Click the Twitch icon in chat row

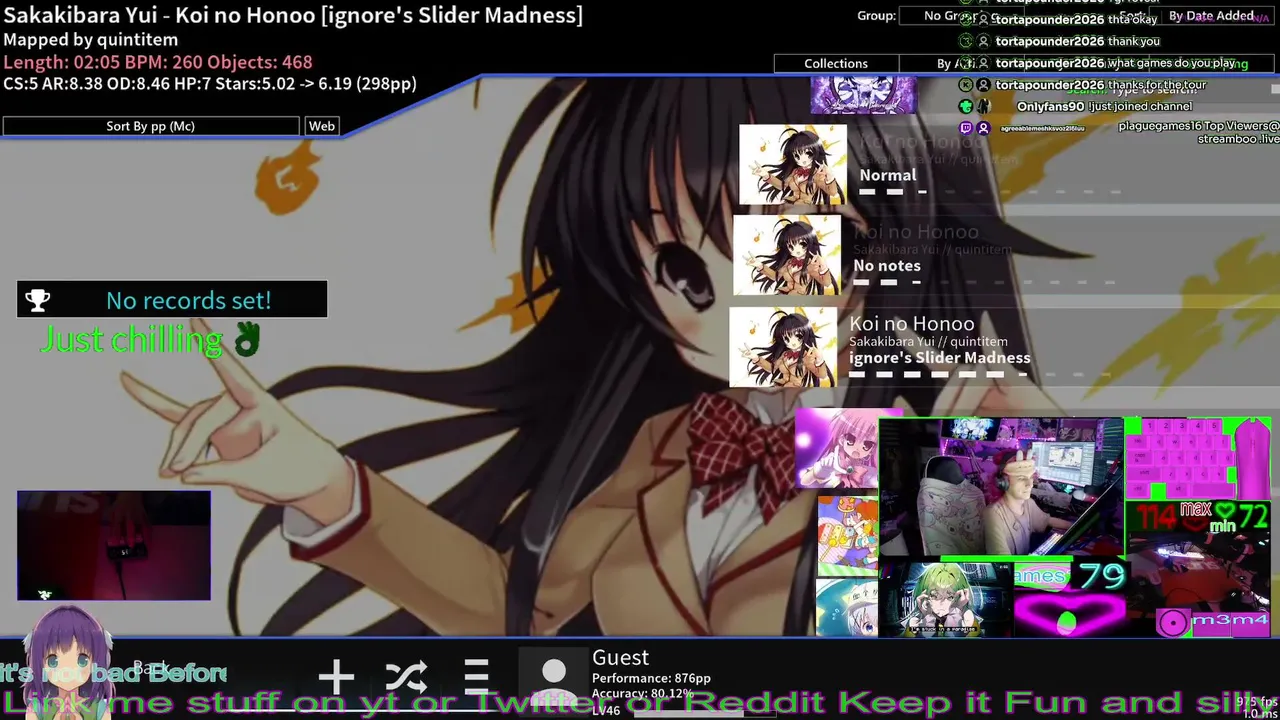tap(965, 128)
